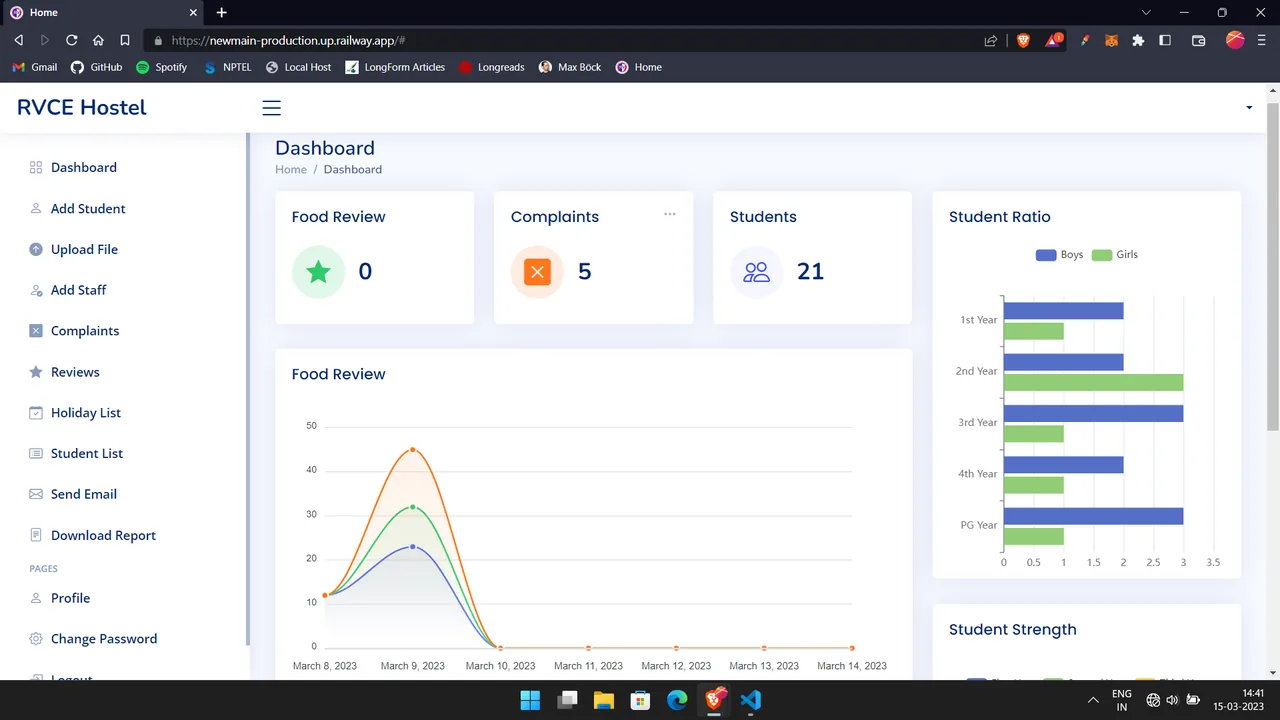Open the Spotify bookmark

(161, 67)
